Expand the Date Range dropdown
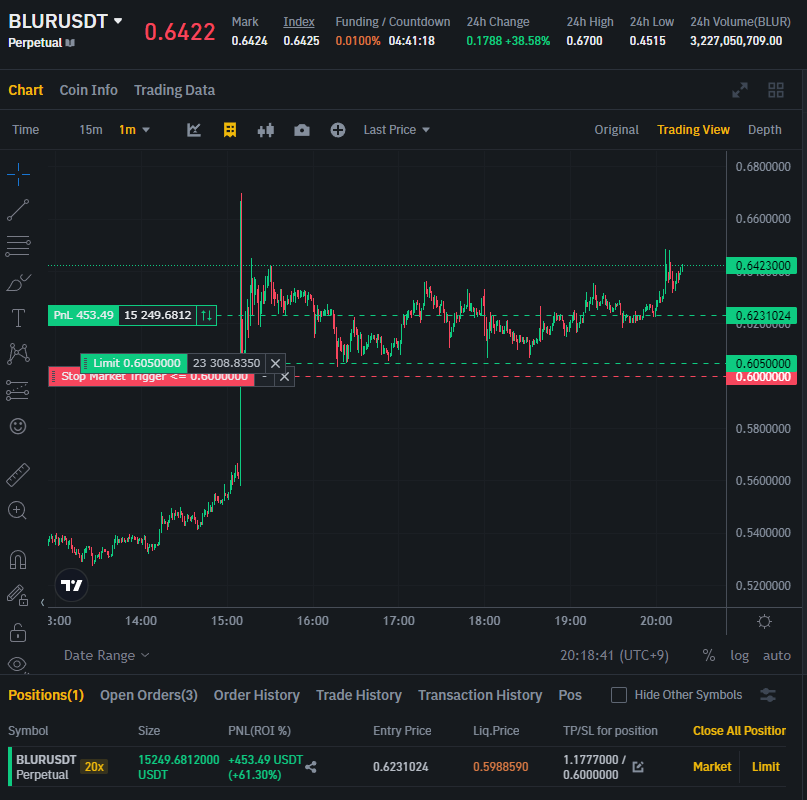The width and height of the screenshot is (807, 800). coord(107,655)
